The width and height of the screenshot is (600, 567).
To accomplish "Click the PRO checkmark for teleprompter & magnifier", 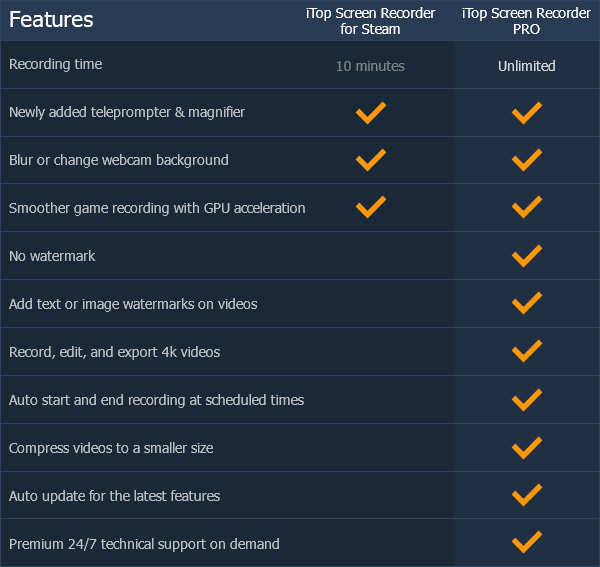I will (527, 113).
